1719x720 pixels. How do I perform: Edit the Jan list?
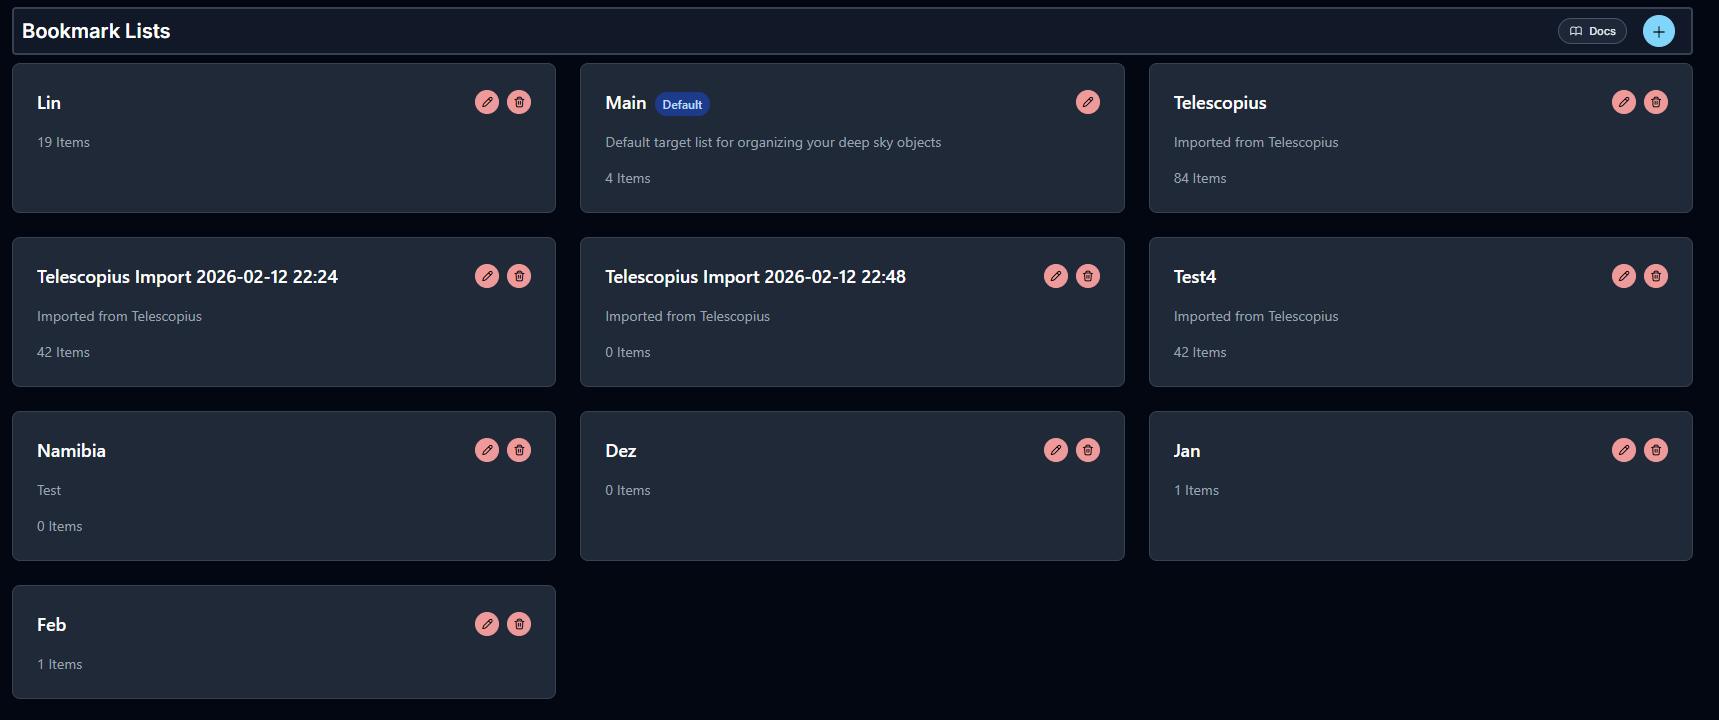point(1624,450)
